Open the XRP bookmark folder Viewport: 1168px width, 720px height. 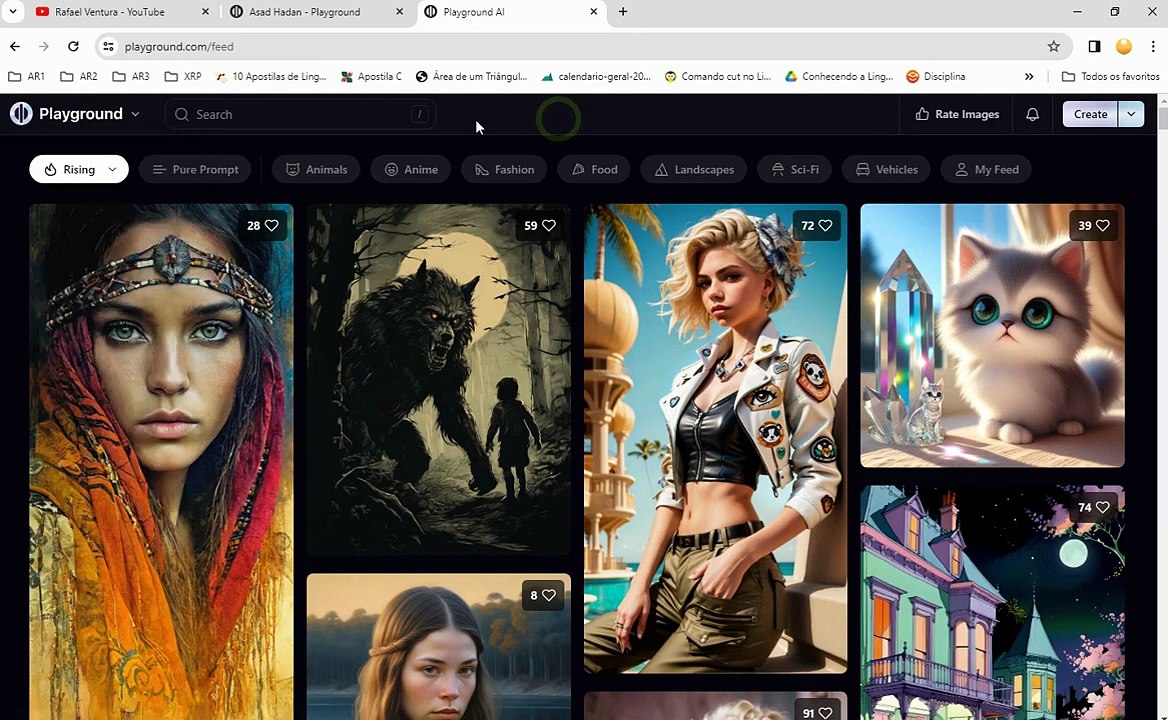click(x=182, y=76)
